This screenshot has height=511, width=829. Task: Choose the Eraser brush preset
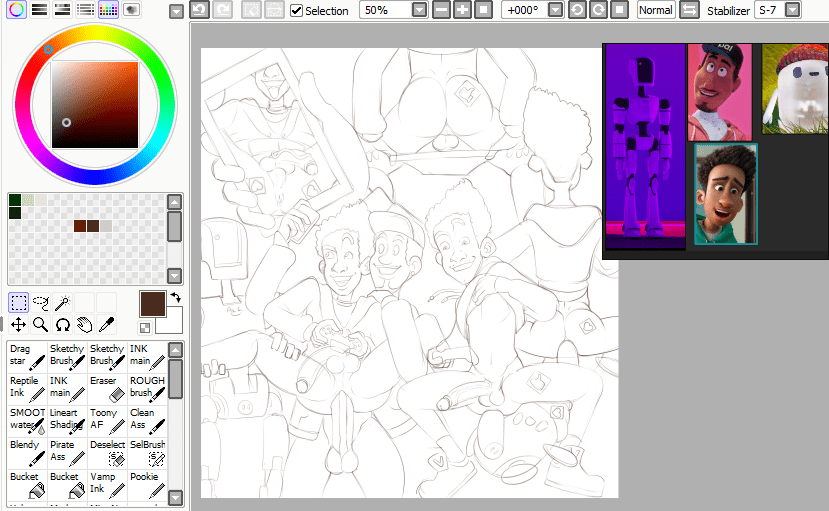click(x=106, y=388)
